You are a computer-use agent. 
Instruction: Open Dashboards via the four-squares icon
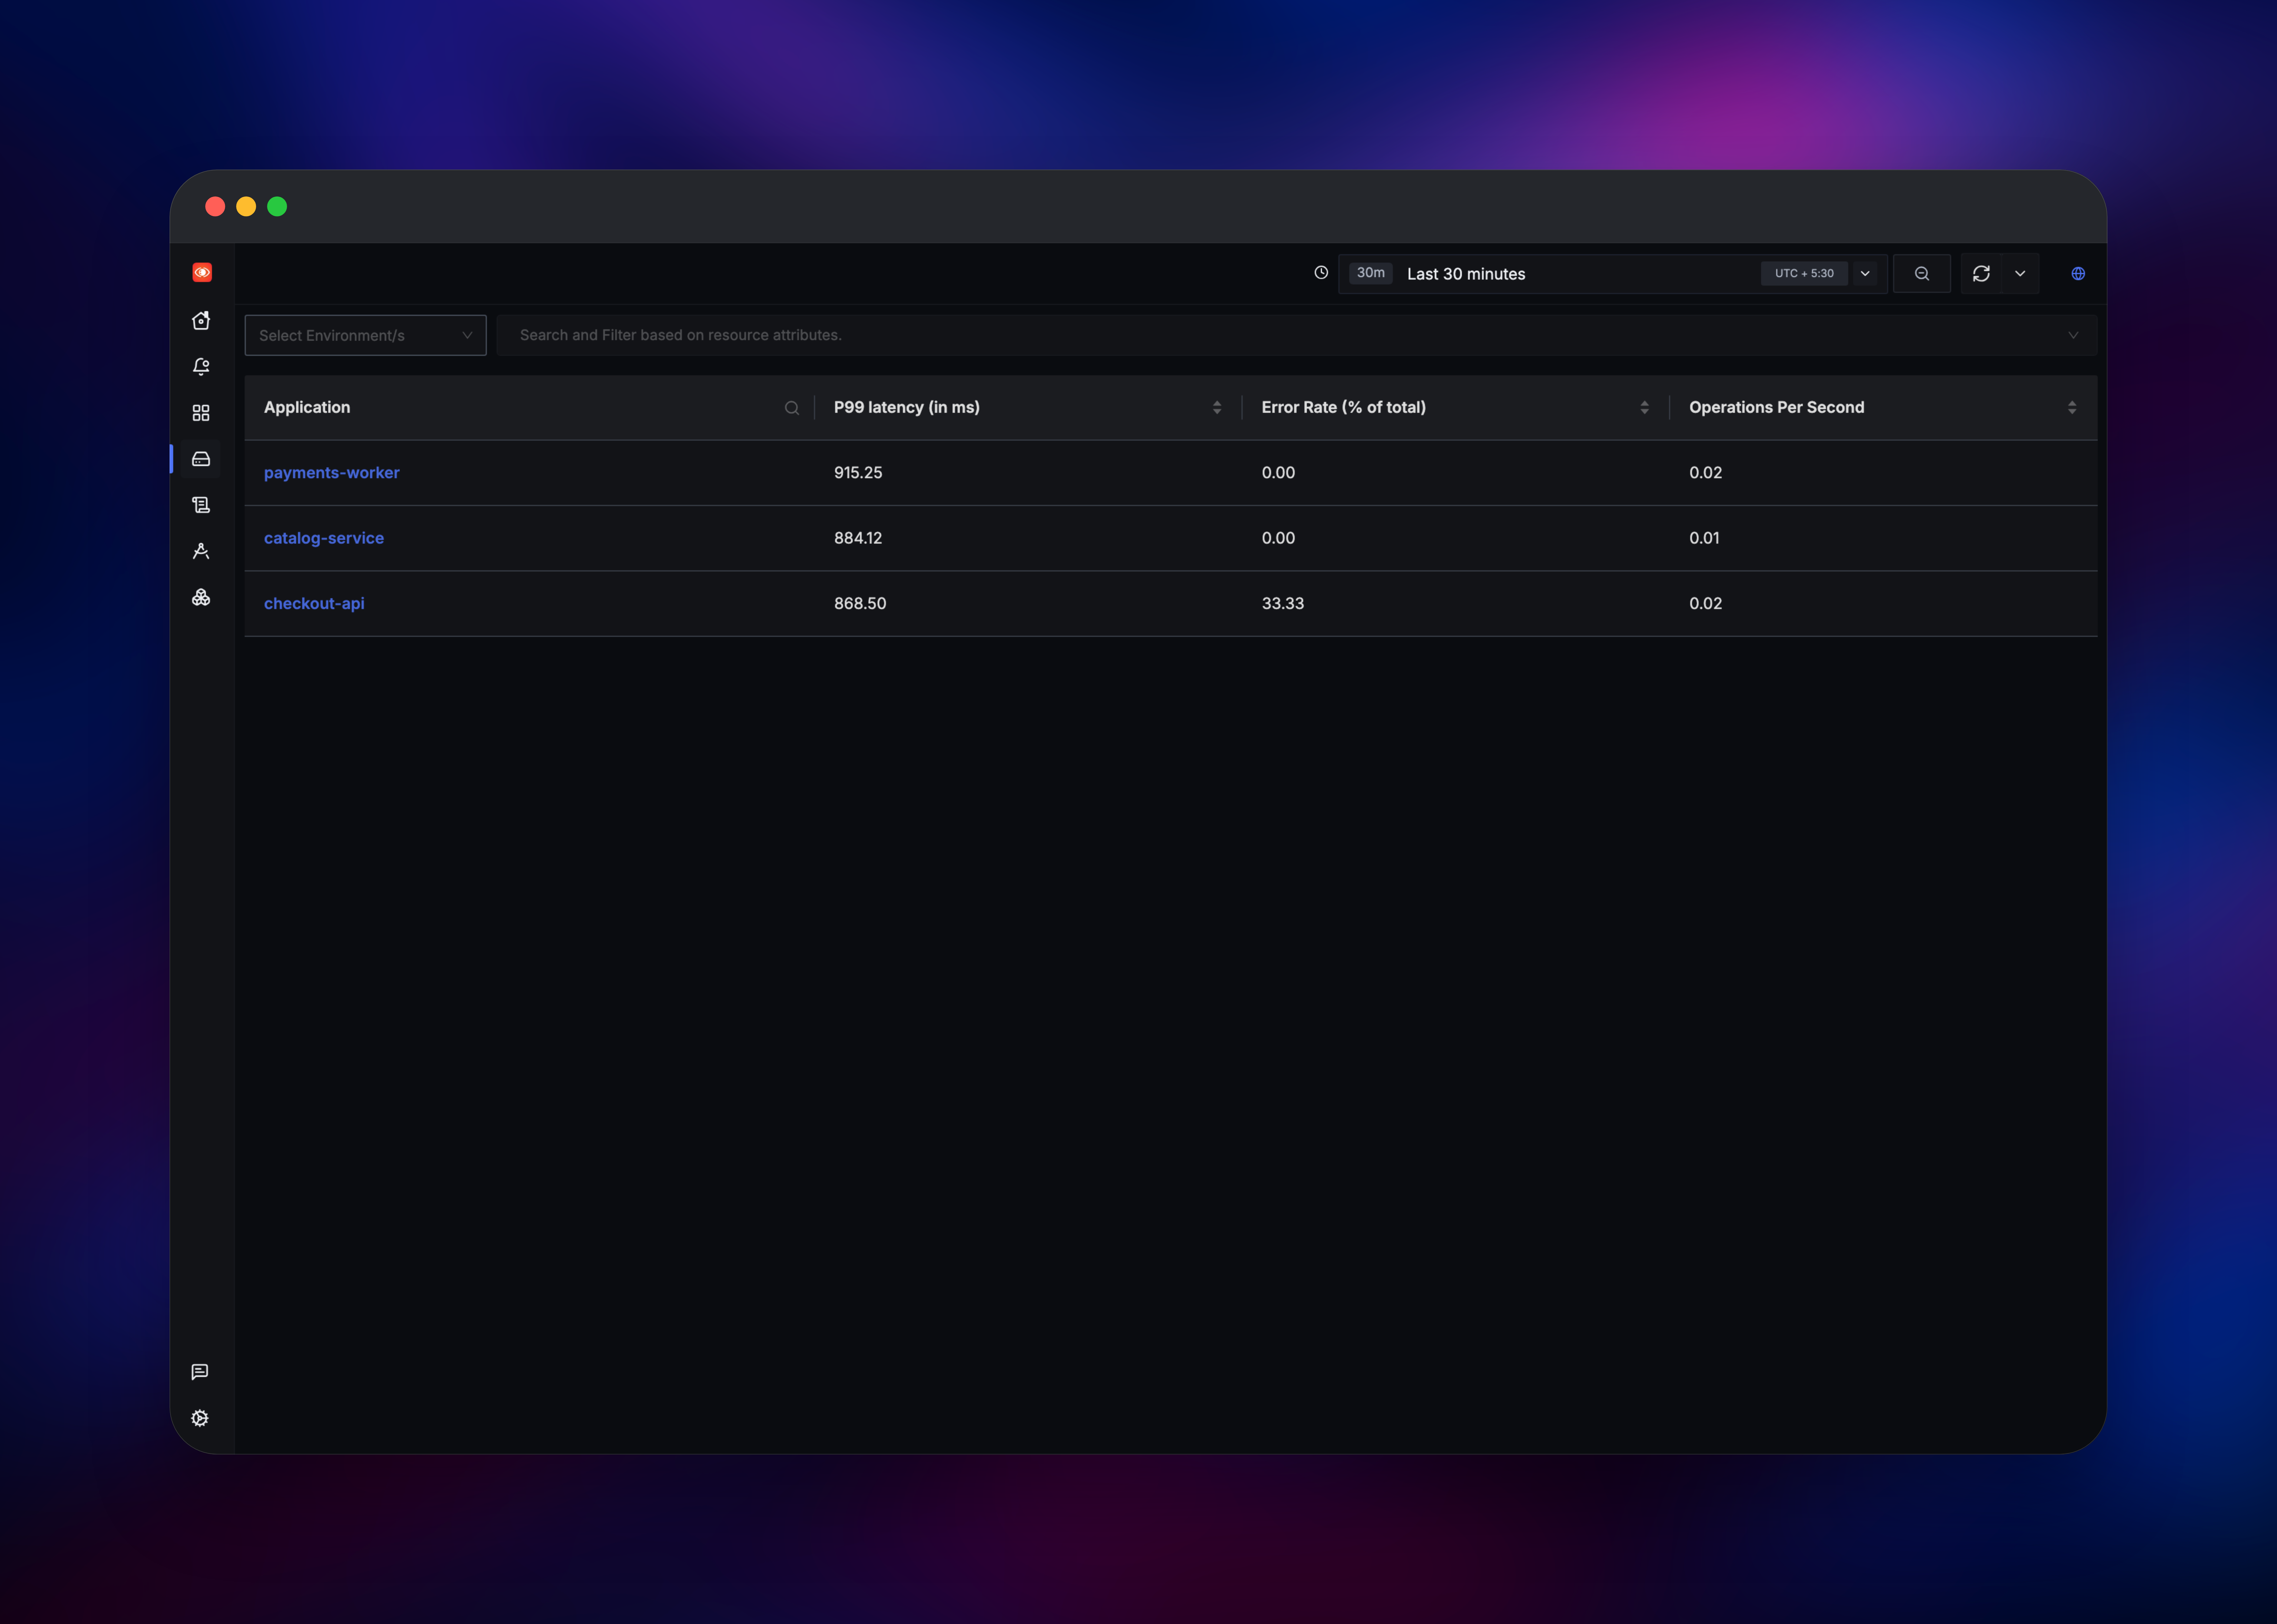[201, 413]
